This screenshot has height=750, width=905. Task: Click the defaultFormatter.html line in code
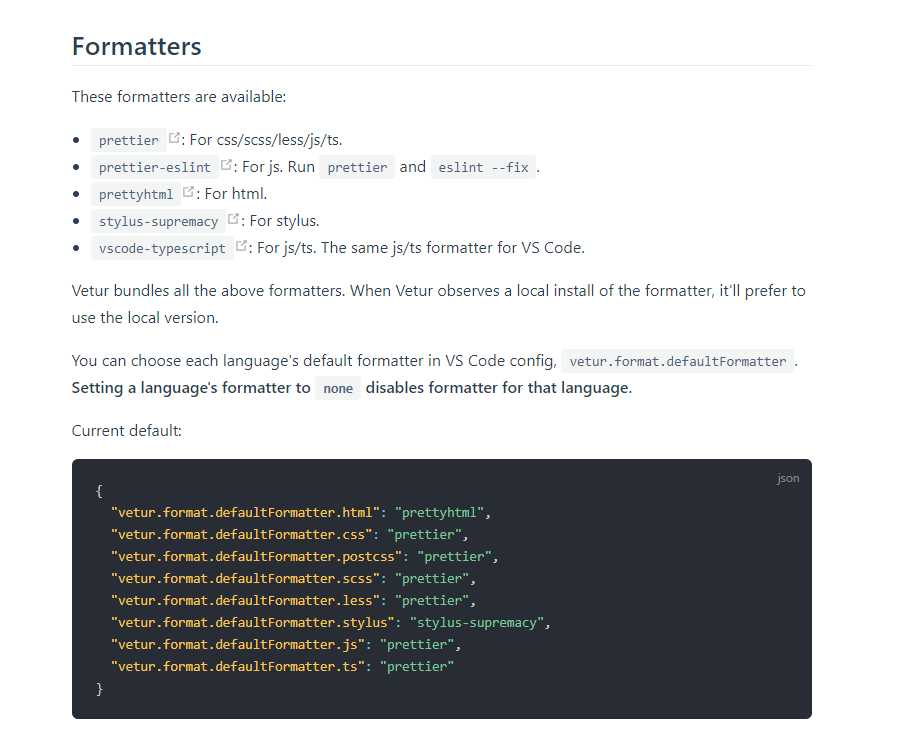pos(301,513)
